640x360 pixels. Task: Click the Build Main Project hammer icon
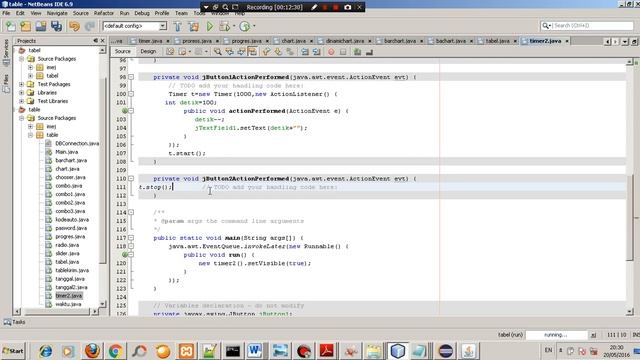(178, 26)
